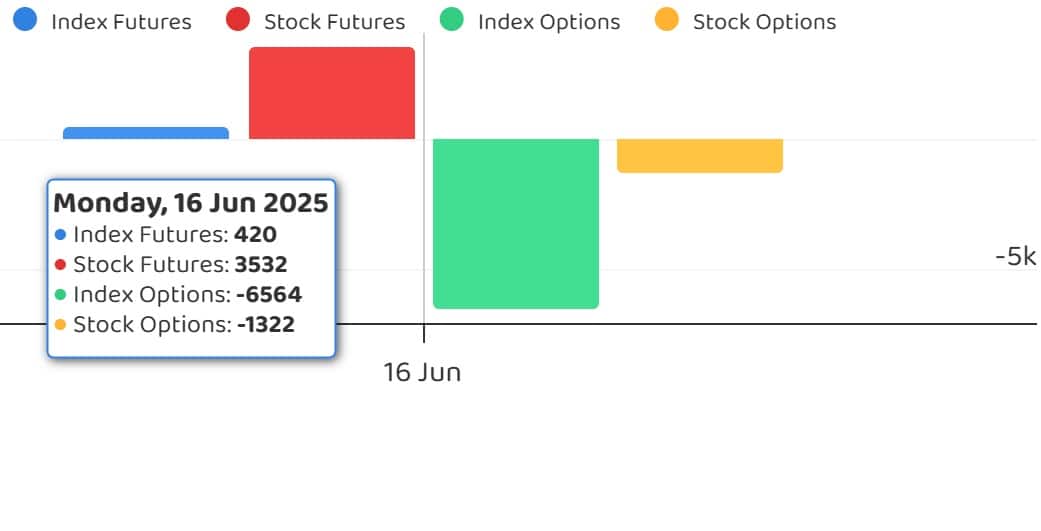Toggle the Index Options green legend circle

451,19
